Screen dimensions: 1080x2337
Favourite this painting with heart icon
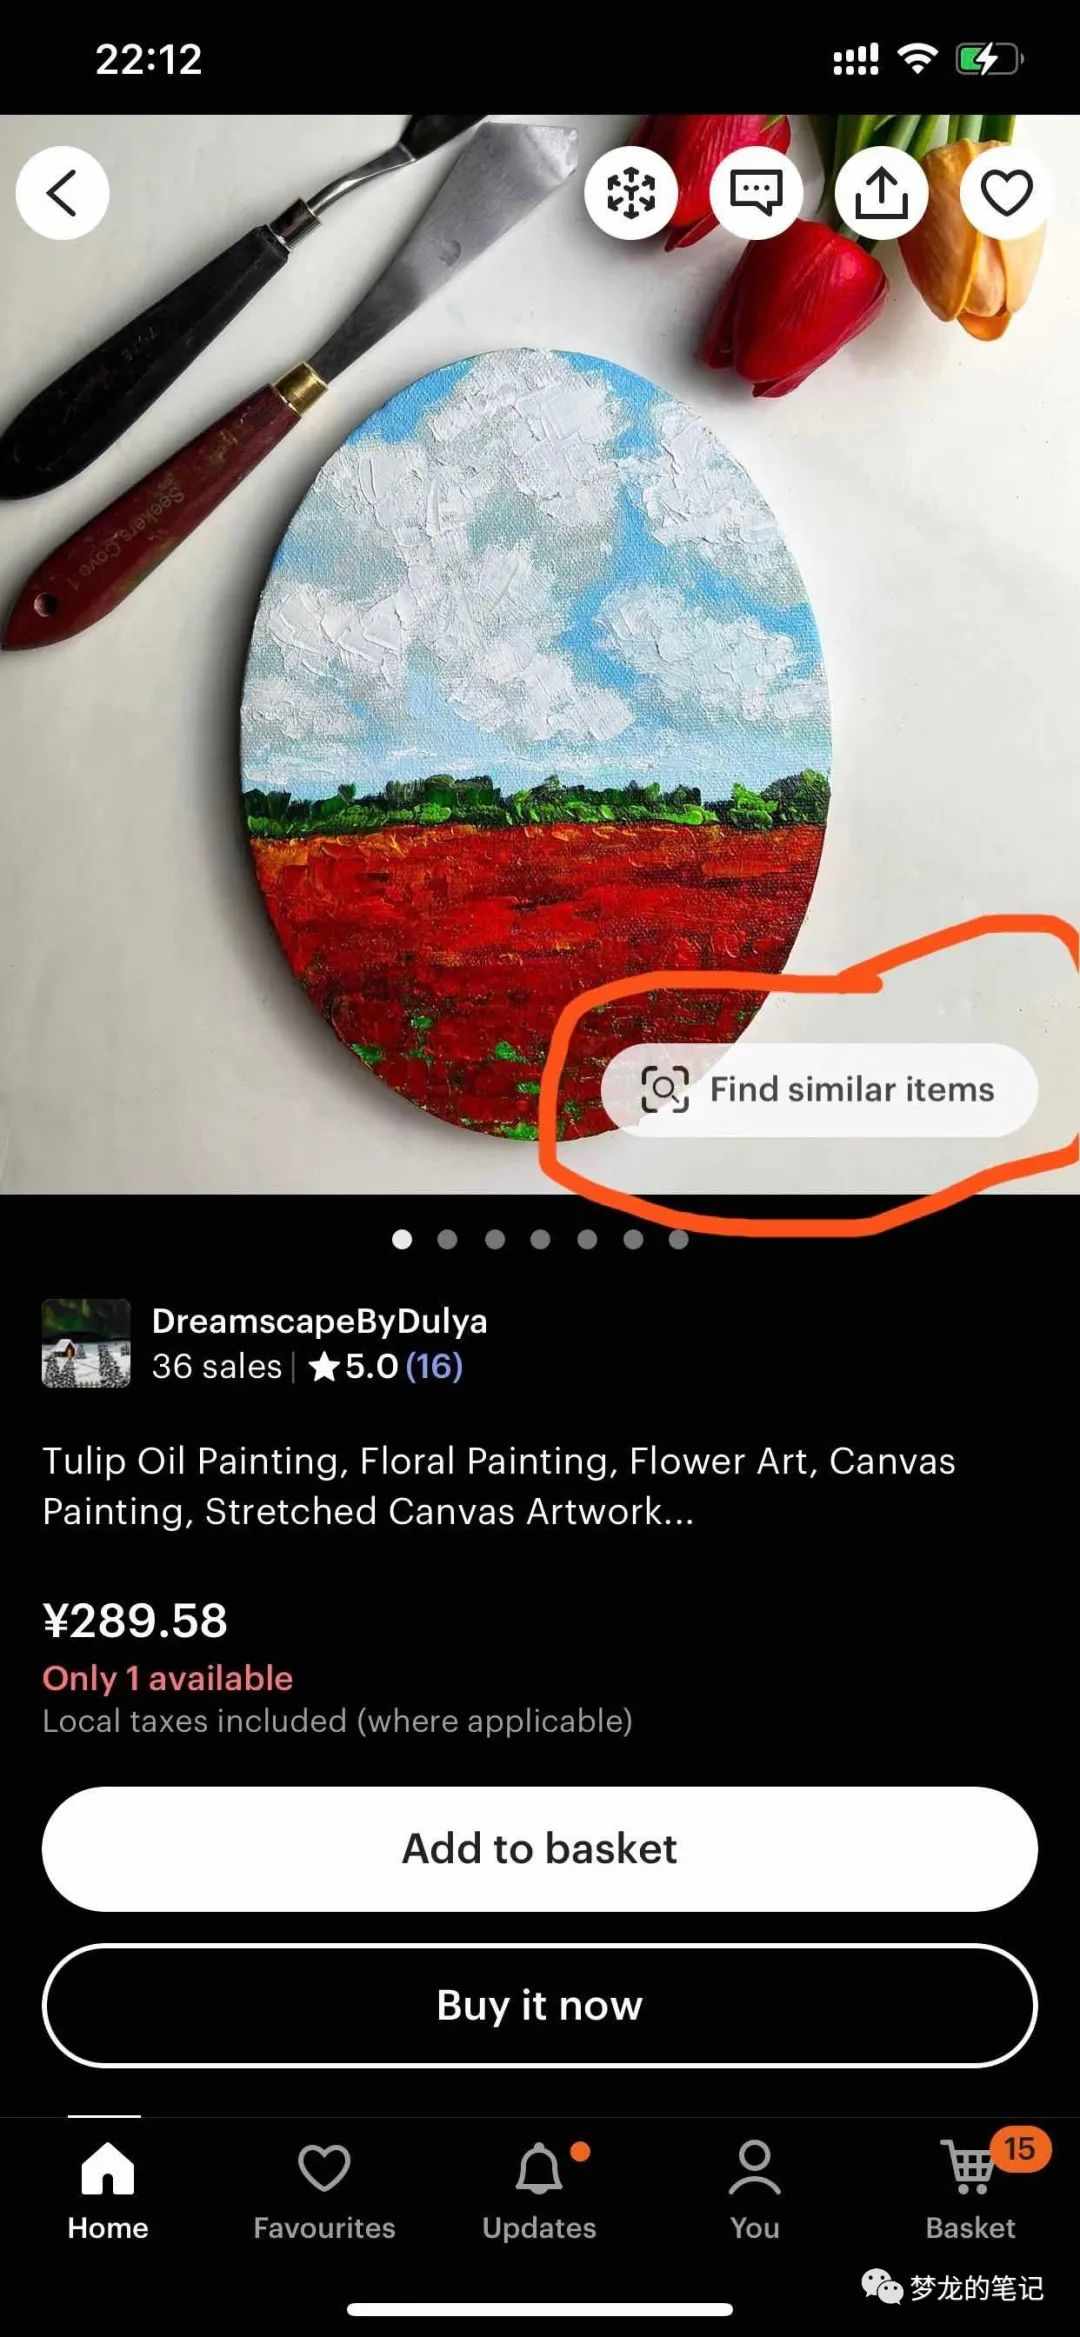click(x=1006, y=193)
